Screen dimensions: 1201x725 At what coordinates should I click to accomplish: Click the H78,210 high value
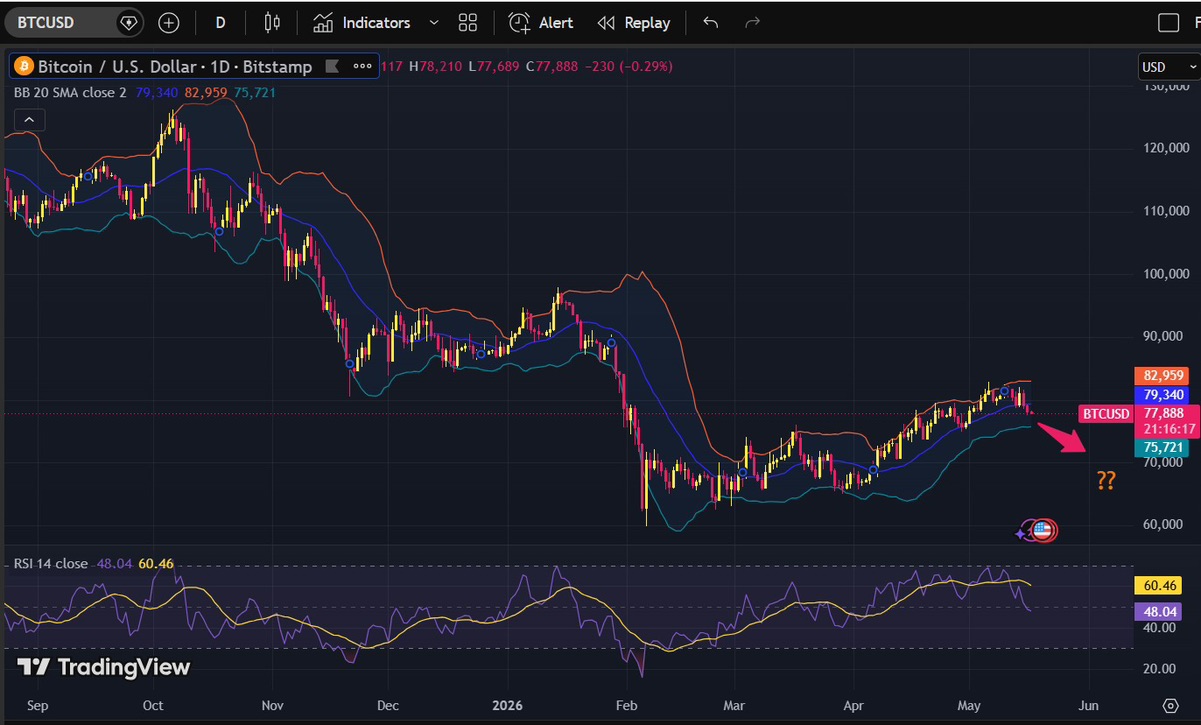click(x=435, y=66)
